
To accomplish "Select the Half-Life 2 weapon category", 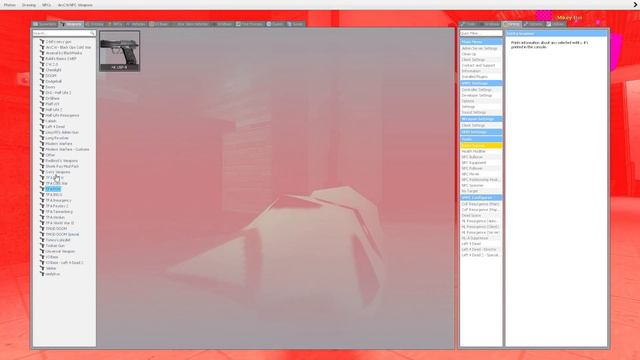I will click(53, 110).
